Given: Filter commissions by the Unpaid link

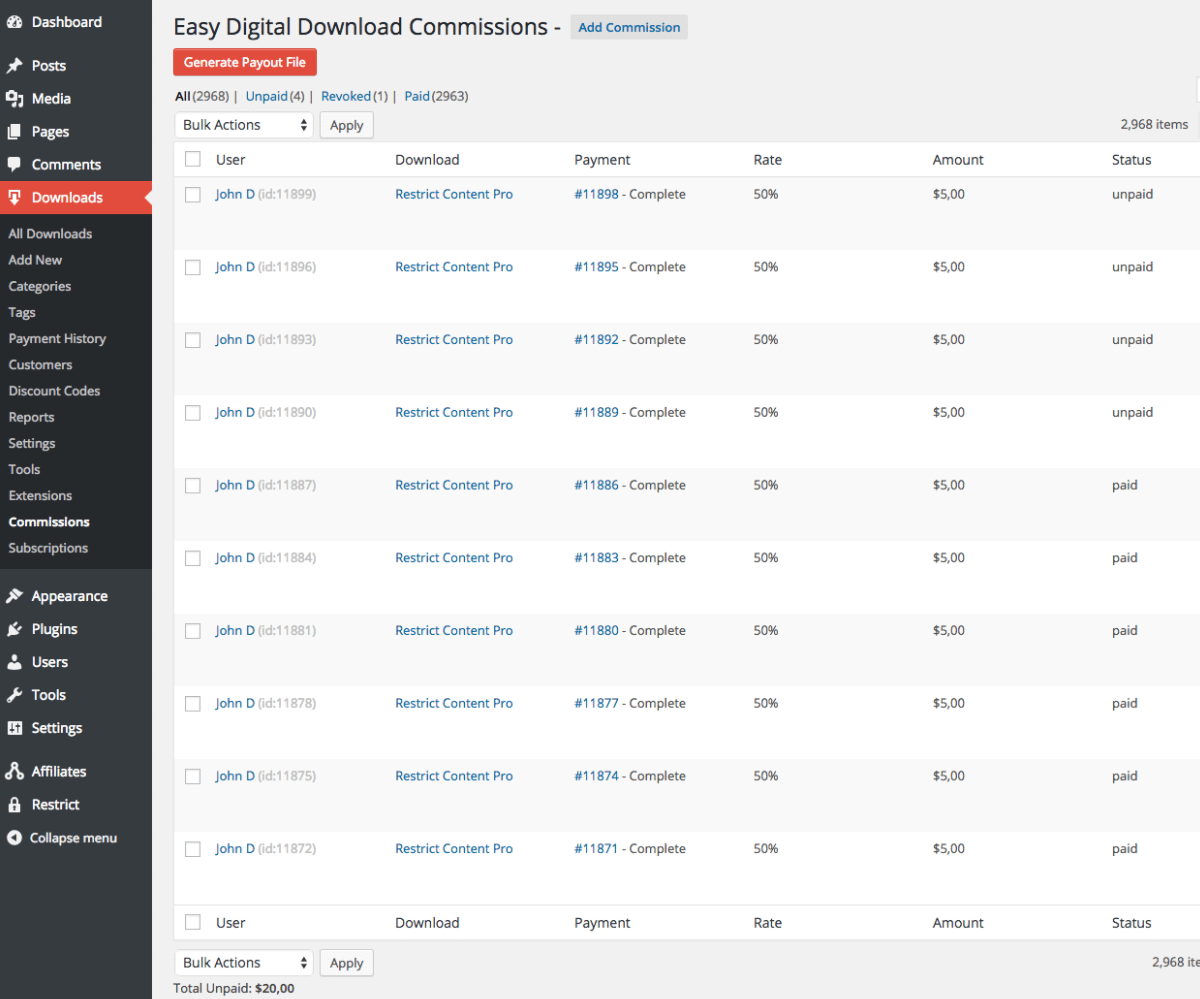Looking at the screenshot, I should pyautogui.click(x=266, y=97).
